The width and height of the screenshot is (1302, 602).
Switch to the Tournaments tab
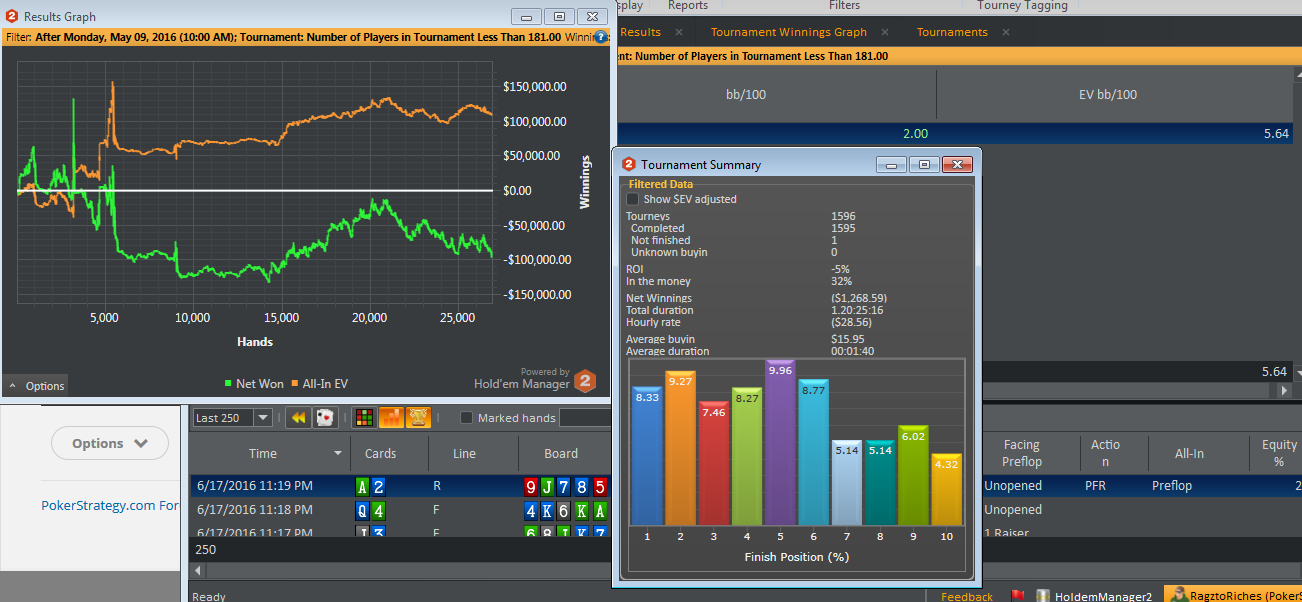click(x=952, y=32)
